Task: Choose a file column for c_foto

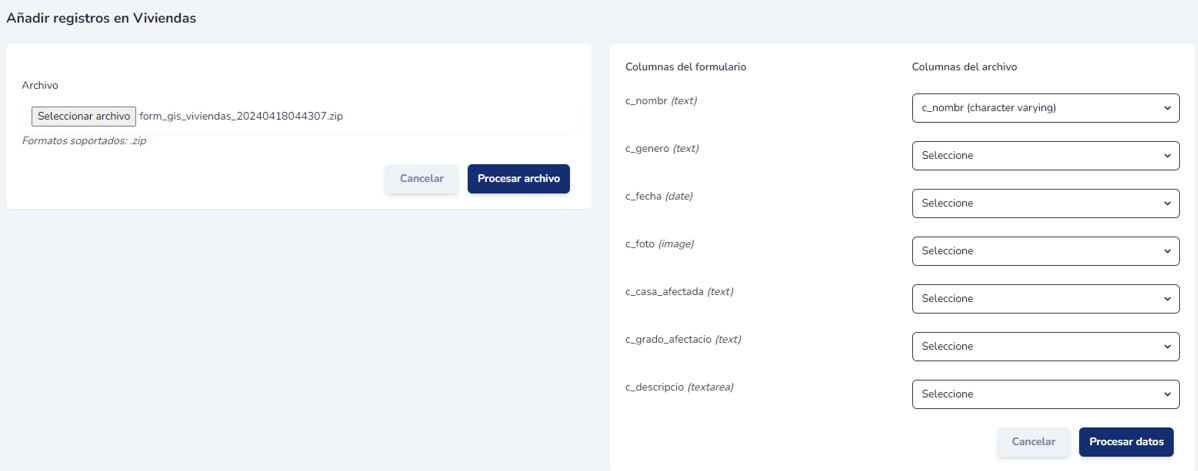Action: [x=1045, y=251]
